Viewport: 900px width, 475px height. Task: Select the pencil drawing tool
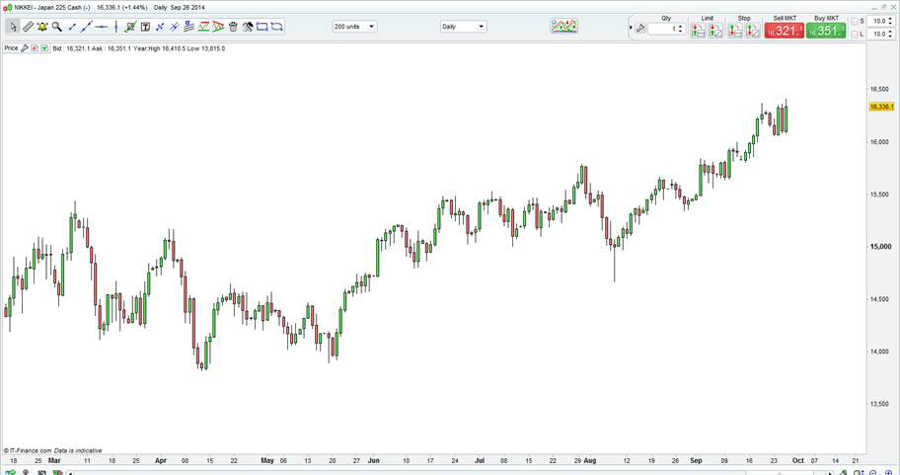pos(28,27)
